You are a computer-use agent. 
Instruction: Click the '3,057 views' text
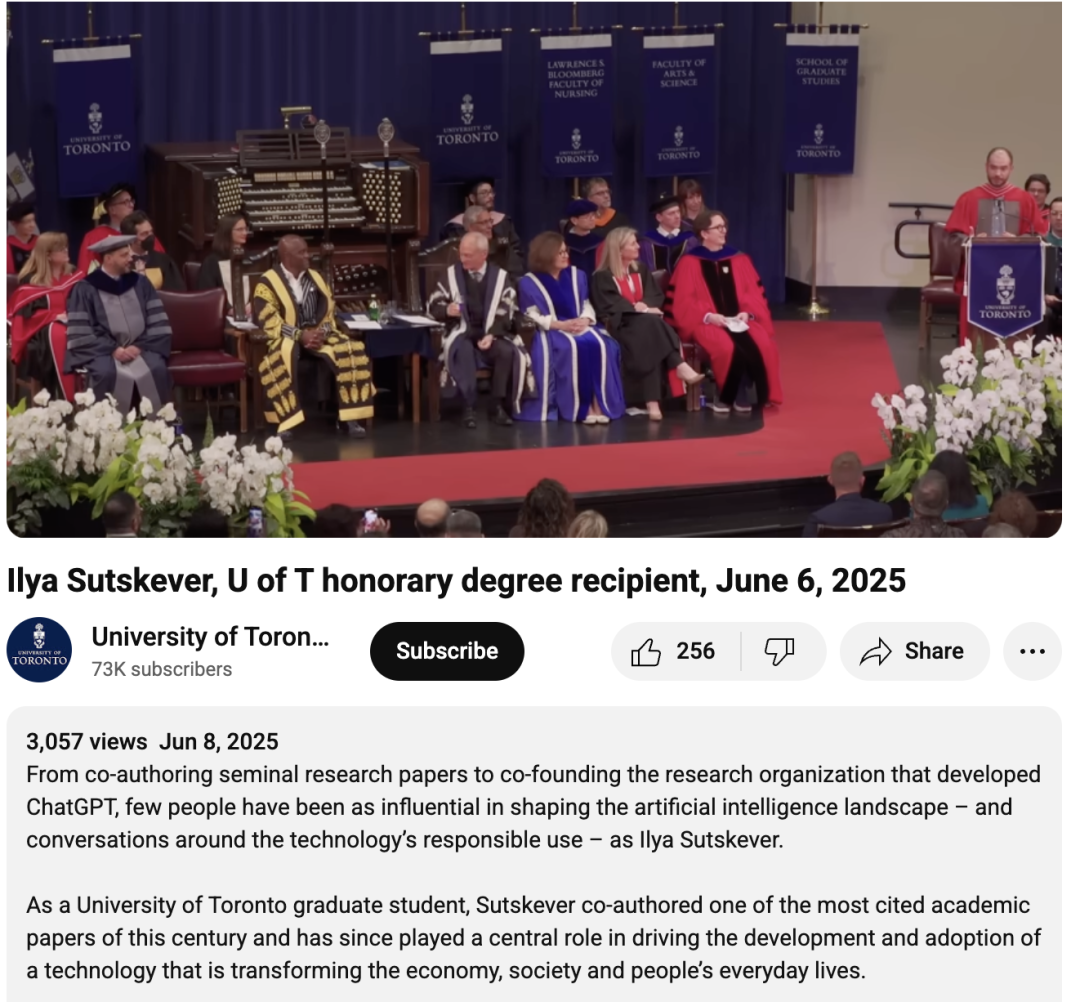[87, 742]
